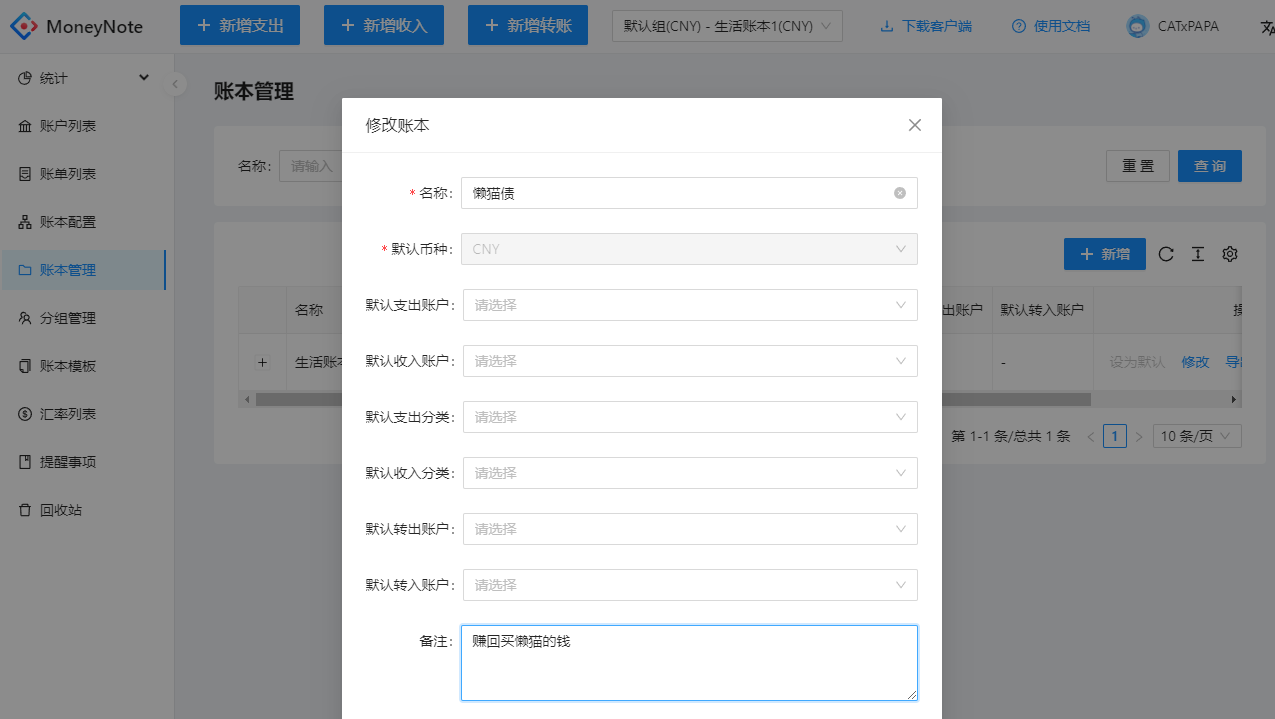
Task: Open the 默认转入账户 dropdown
Action: [690, 585]
